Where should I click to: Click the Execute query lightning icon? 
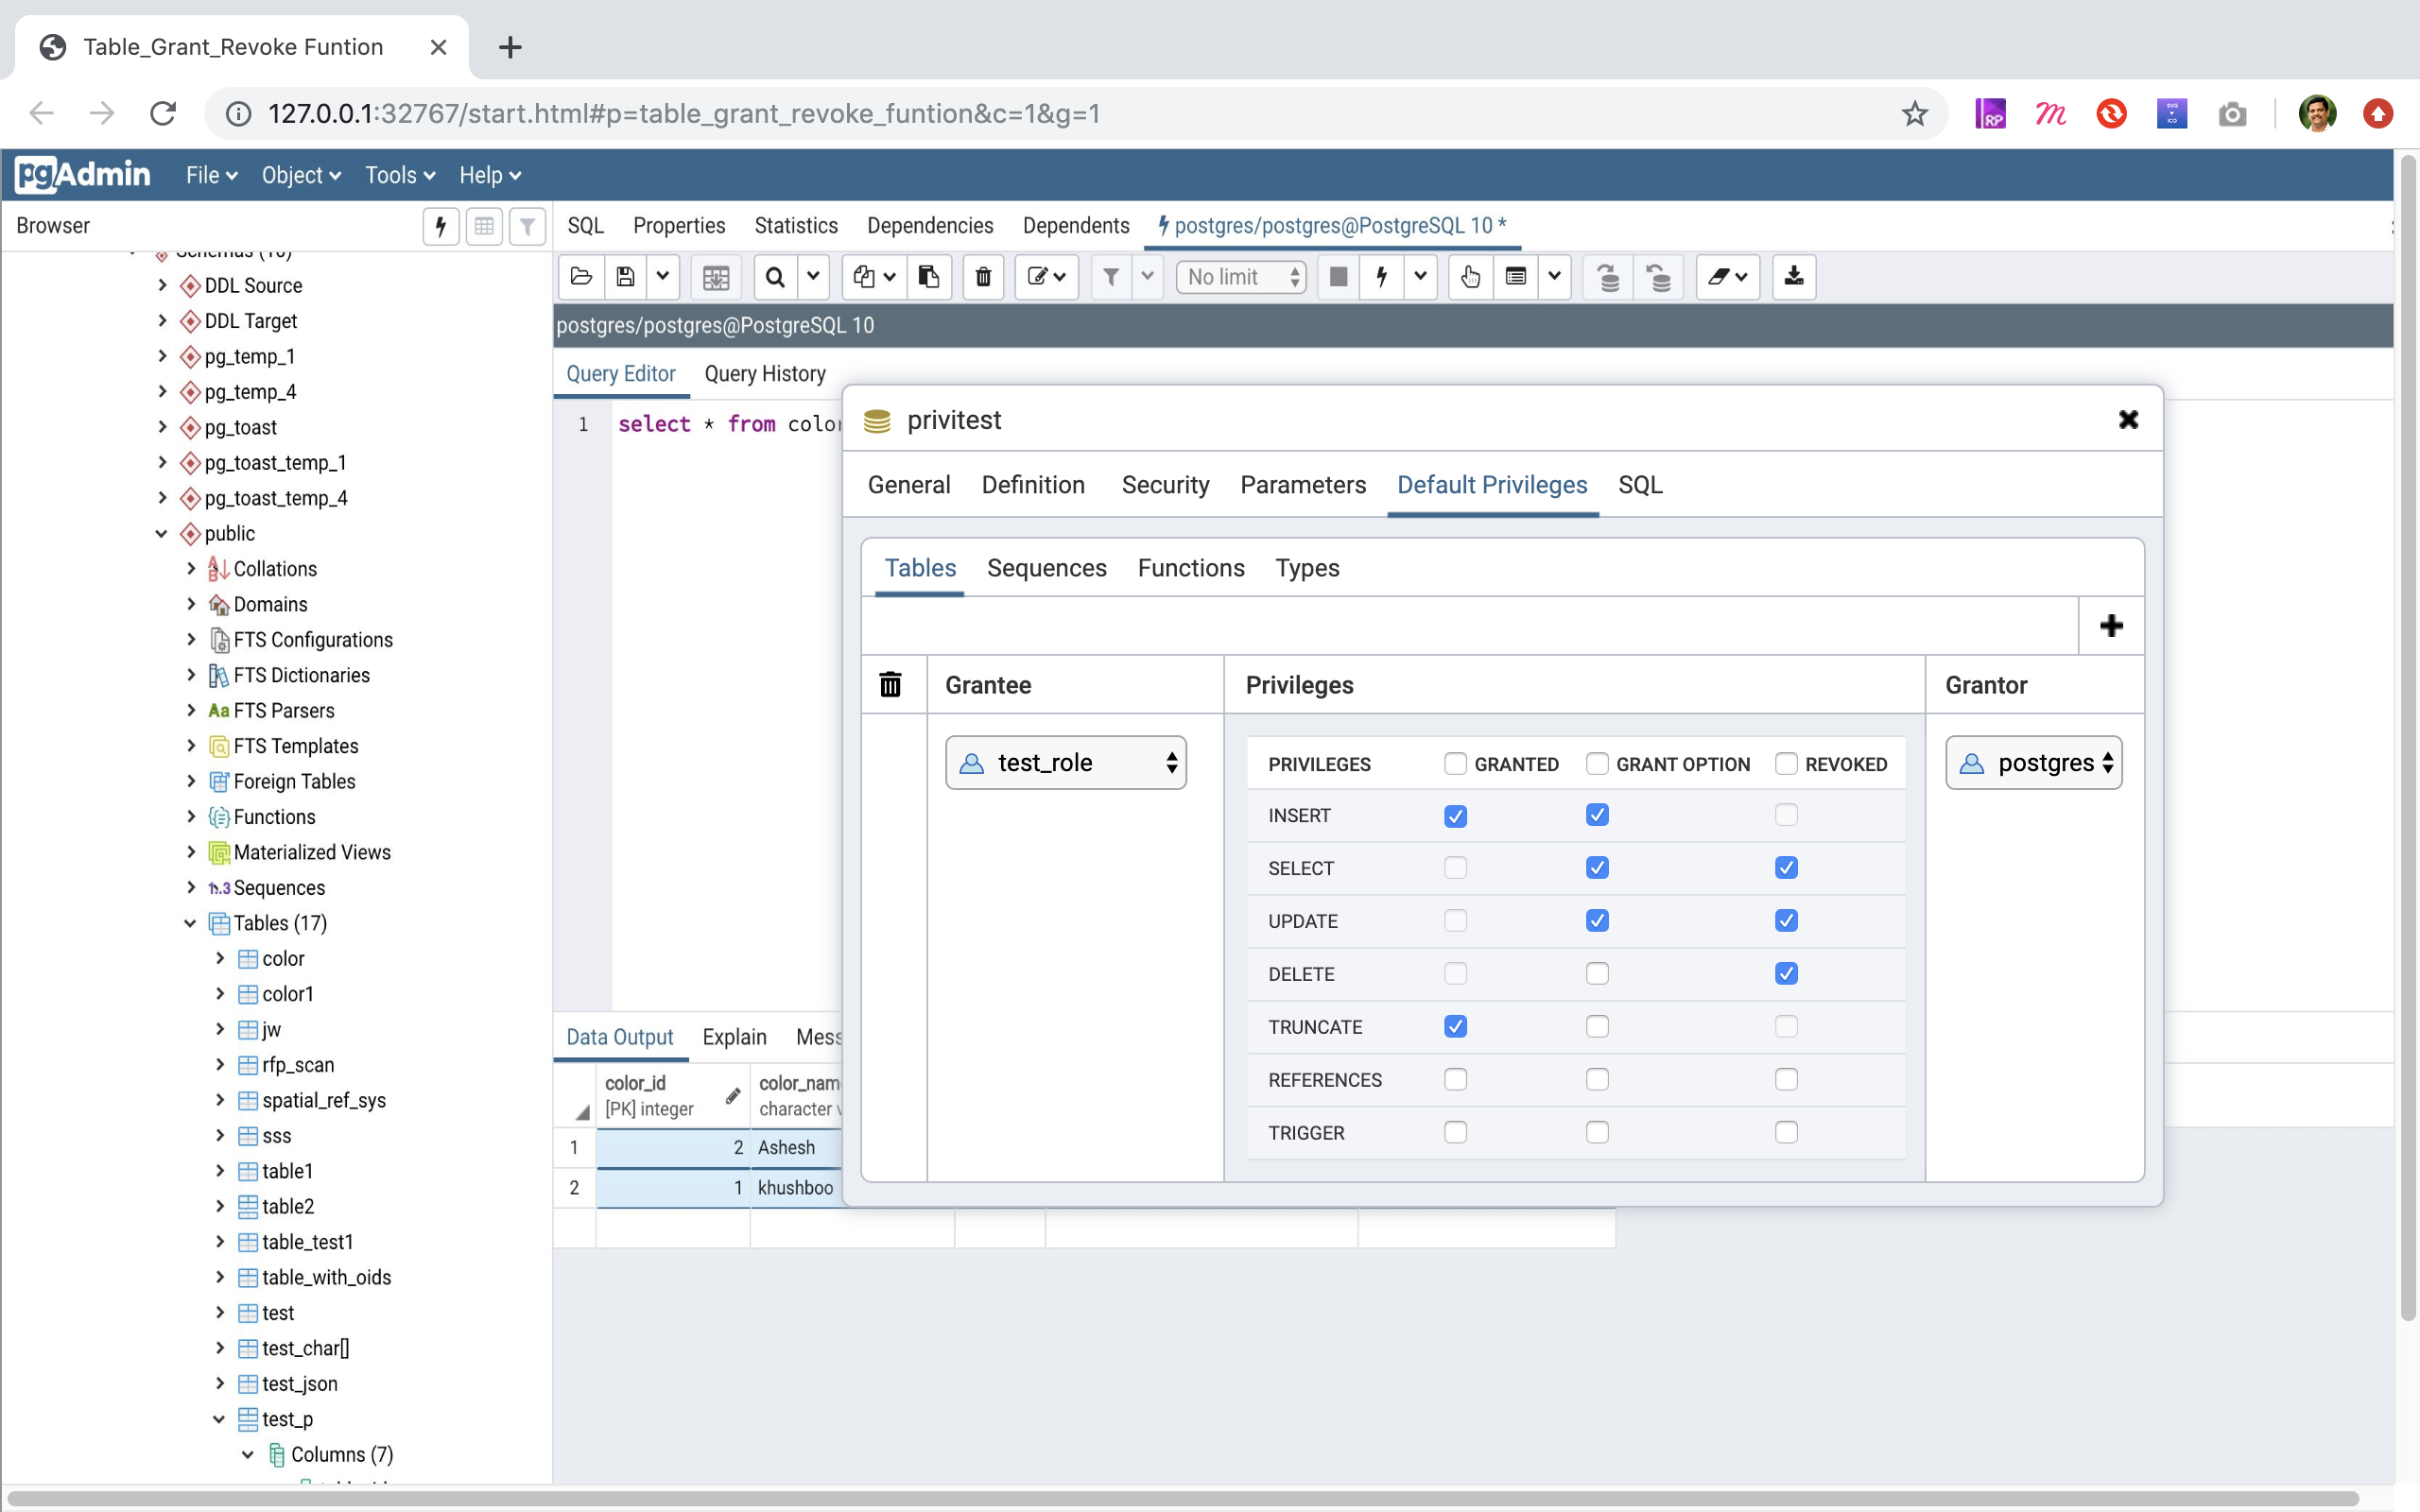pos(1381,277)
